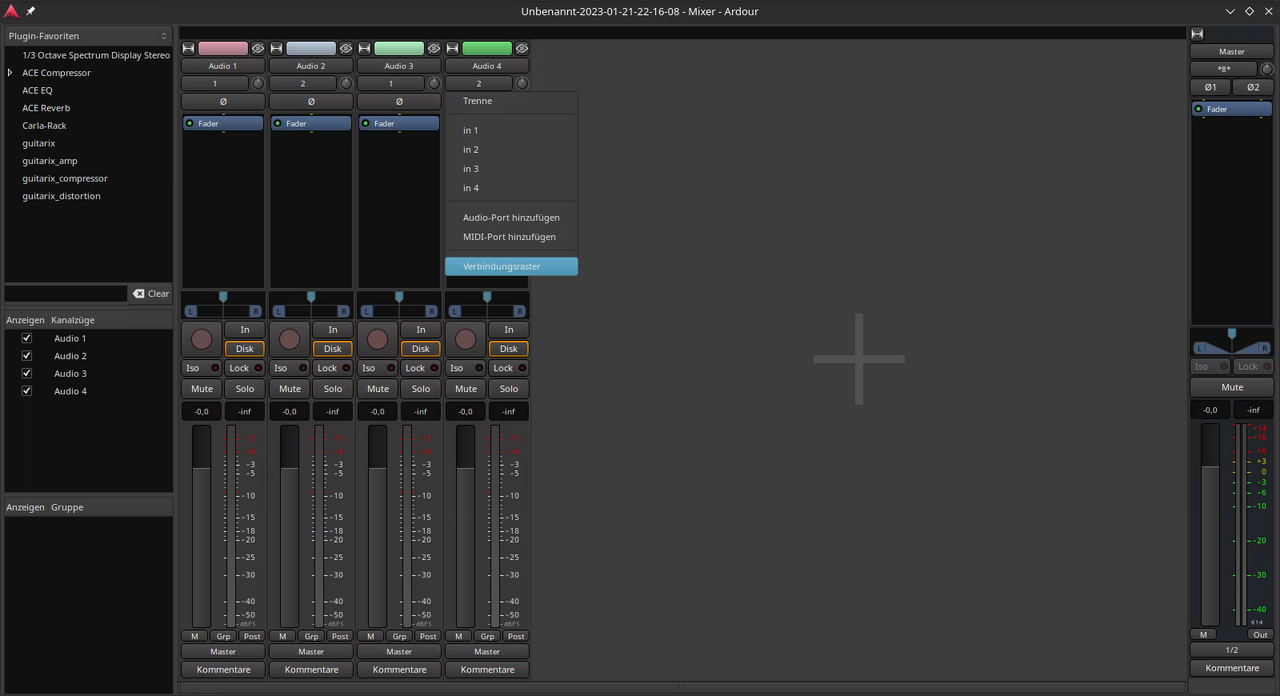Open the input selector of Audio 2
The height and width of the screenshot is (696, 1280).
click(303, 84)
